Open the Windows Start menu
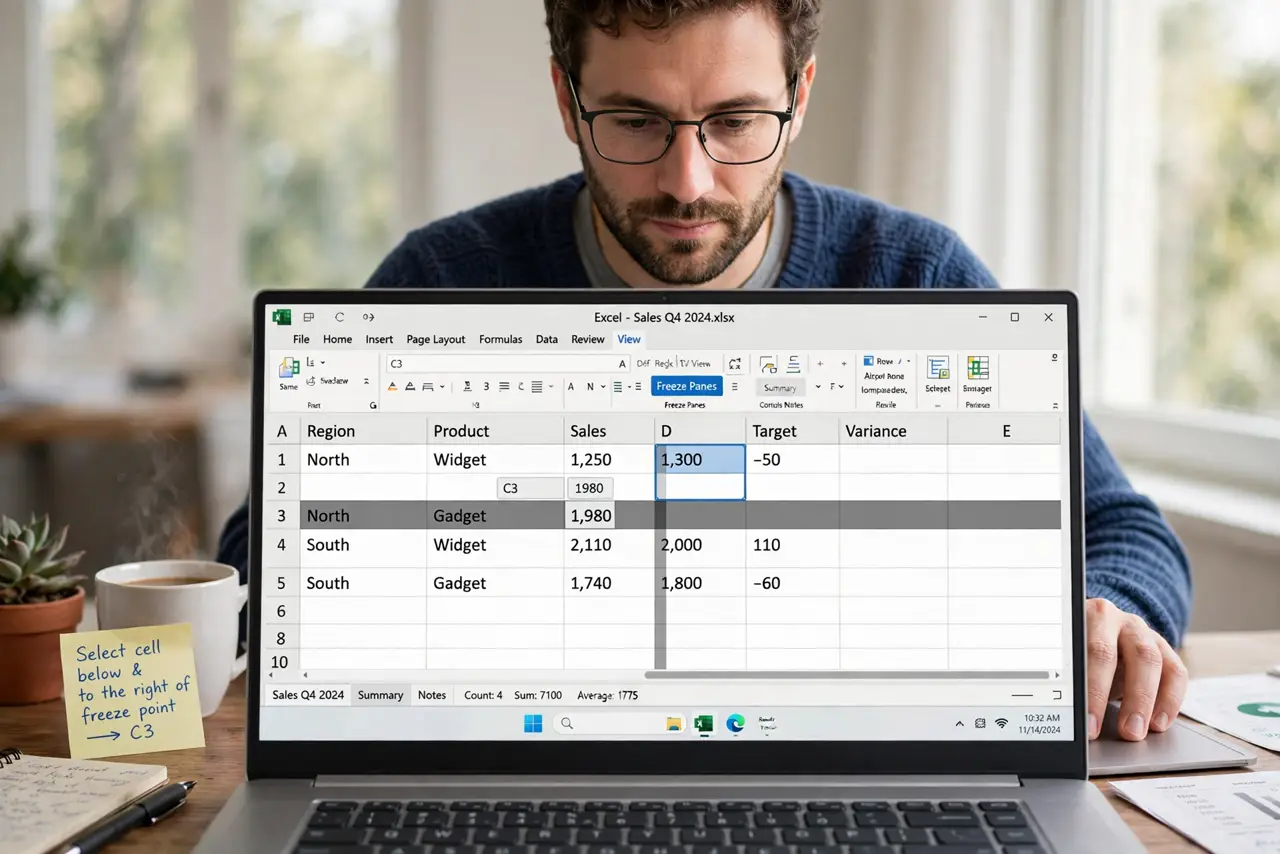 click(533, 724)
